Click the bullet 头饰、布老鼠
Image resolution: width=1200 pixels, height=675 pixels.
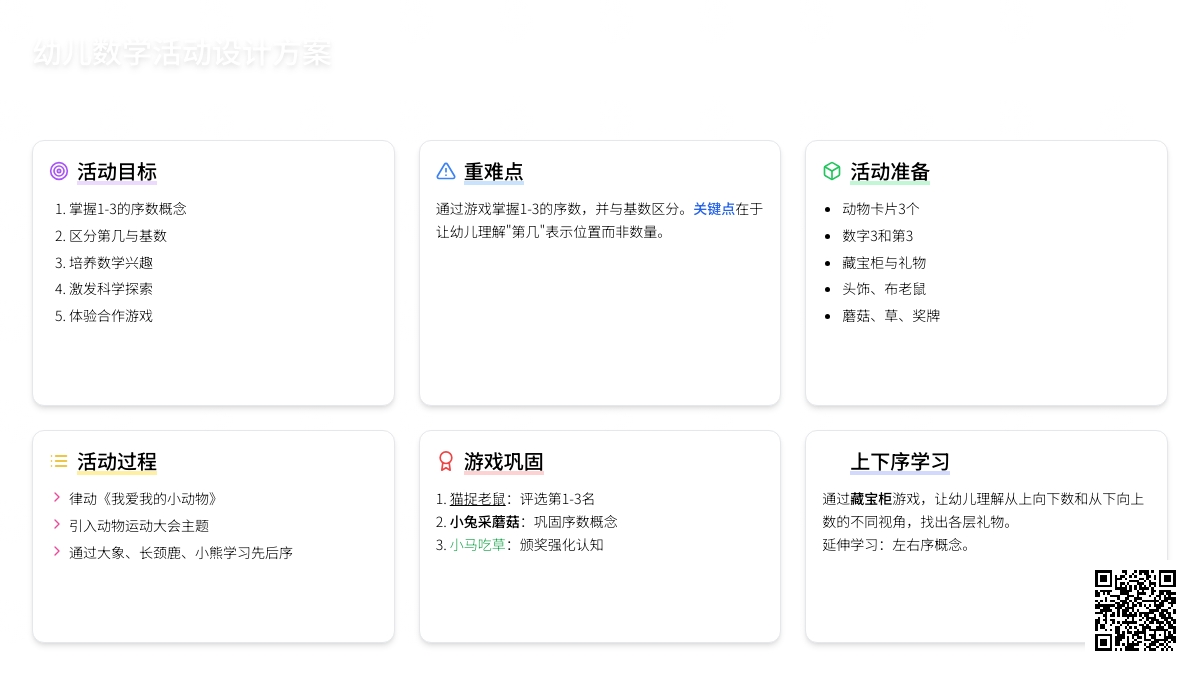884,289
